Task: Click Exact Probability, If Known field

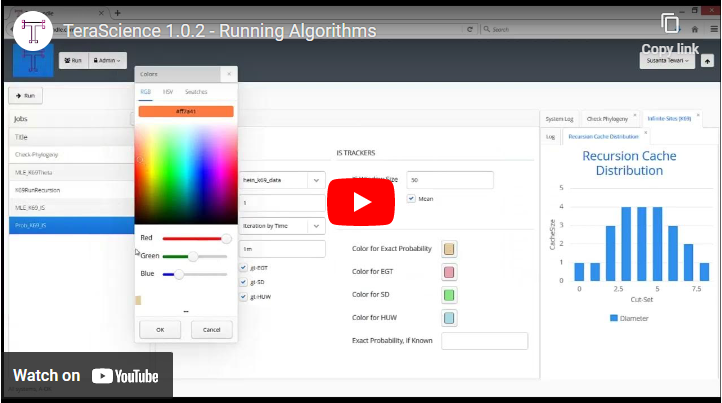Action: (x=484, y=341)
